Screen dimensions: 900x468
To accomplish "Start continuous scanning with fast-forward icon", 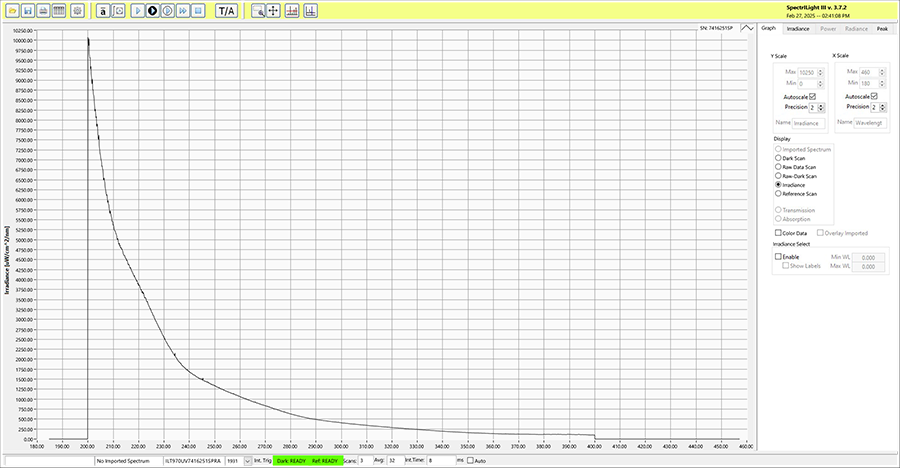I will (183, 11).
